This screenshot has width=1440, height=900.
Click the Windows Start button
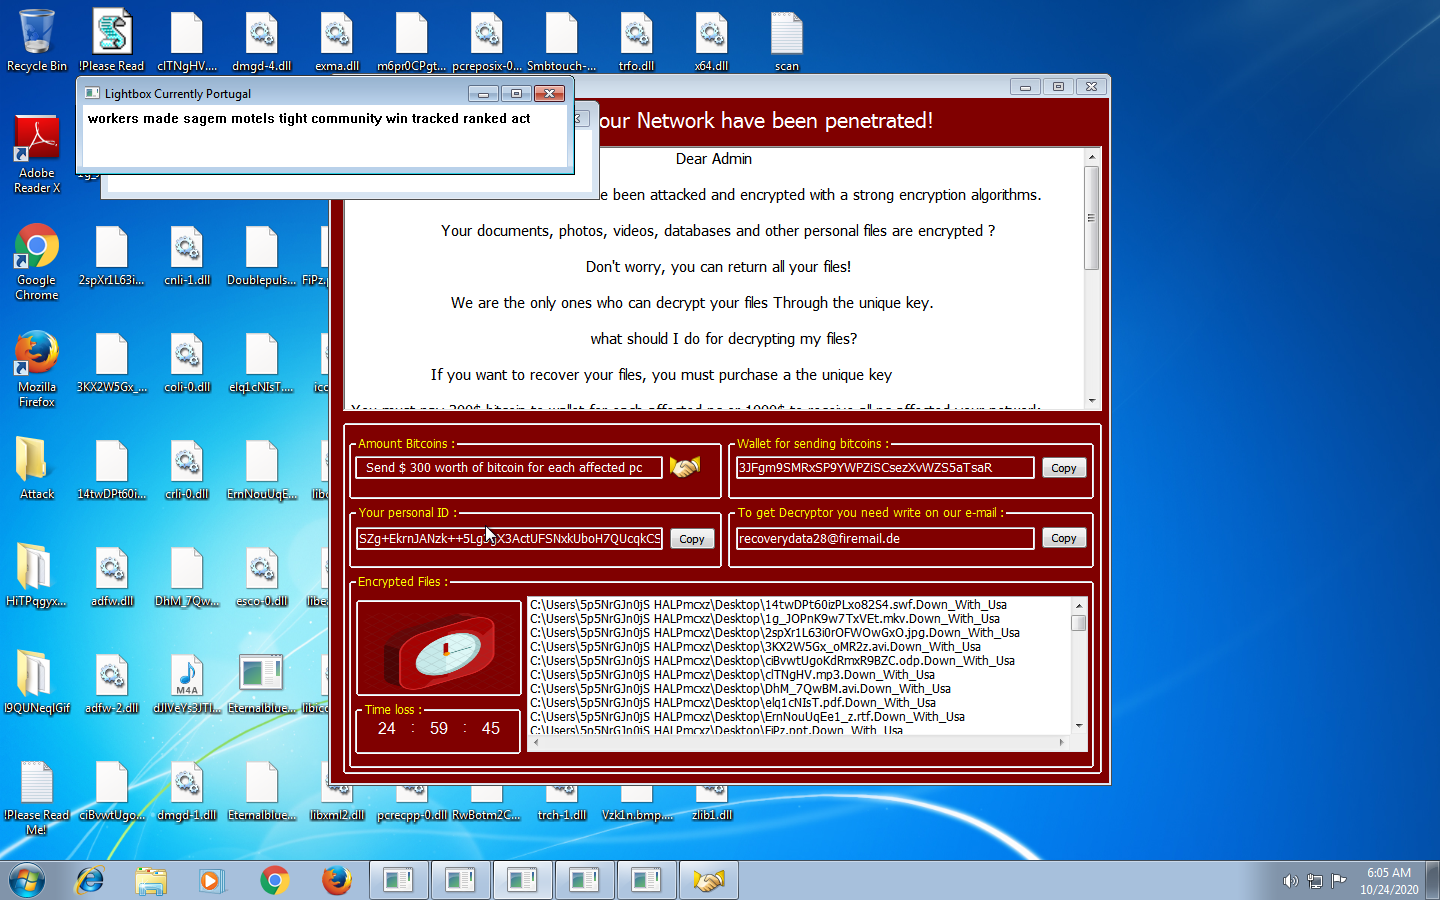[x=27, y=880]
